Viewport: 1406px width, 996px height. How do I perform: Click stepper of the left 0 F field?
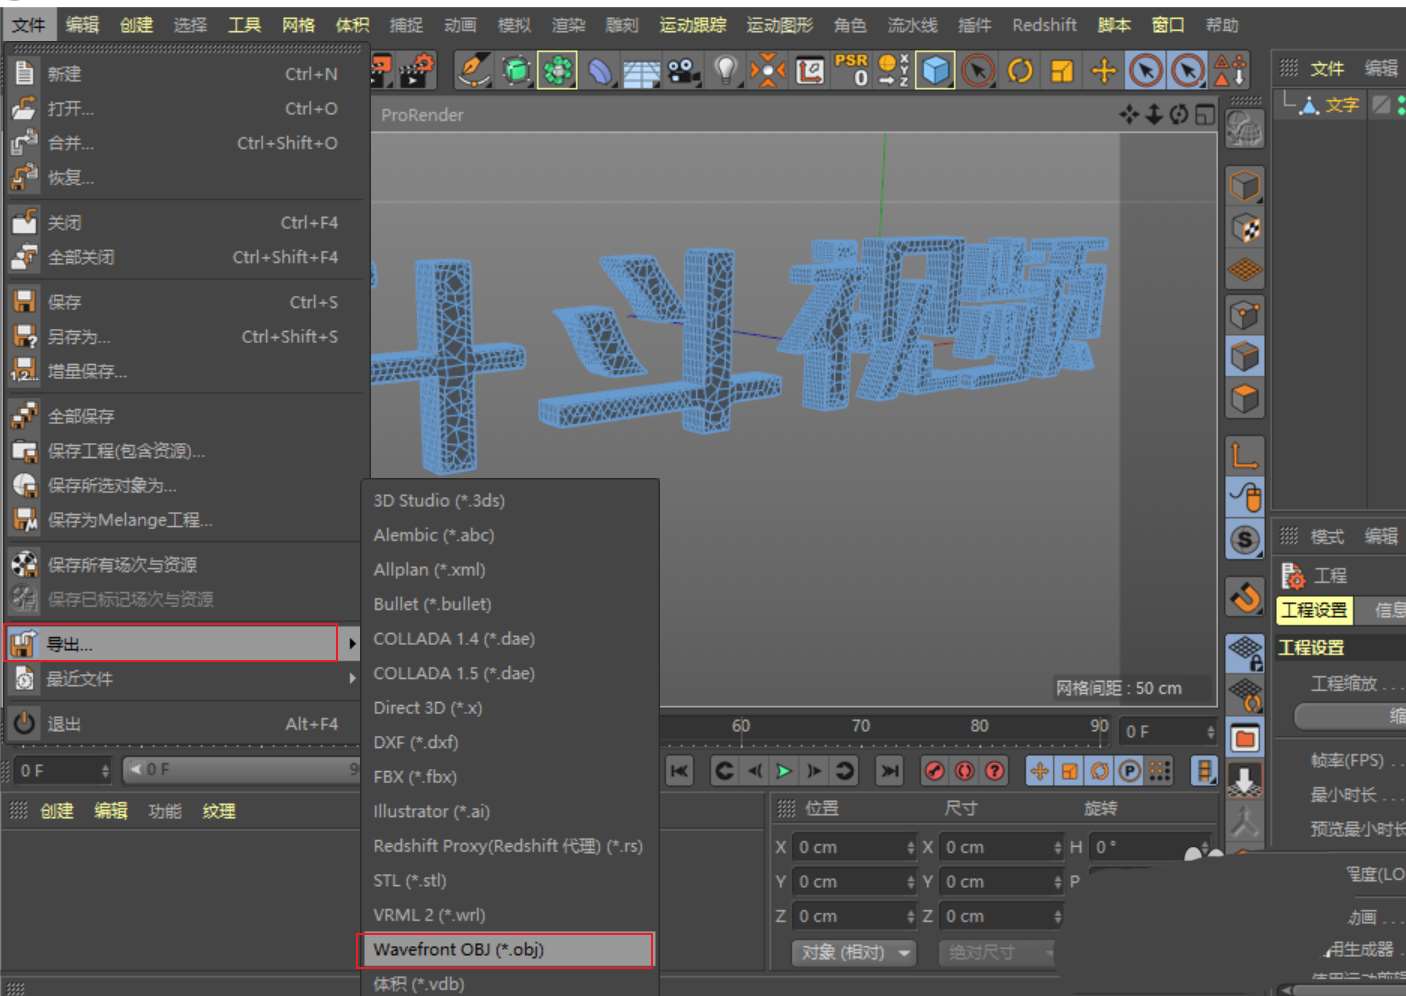(x=105, y=770)
